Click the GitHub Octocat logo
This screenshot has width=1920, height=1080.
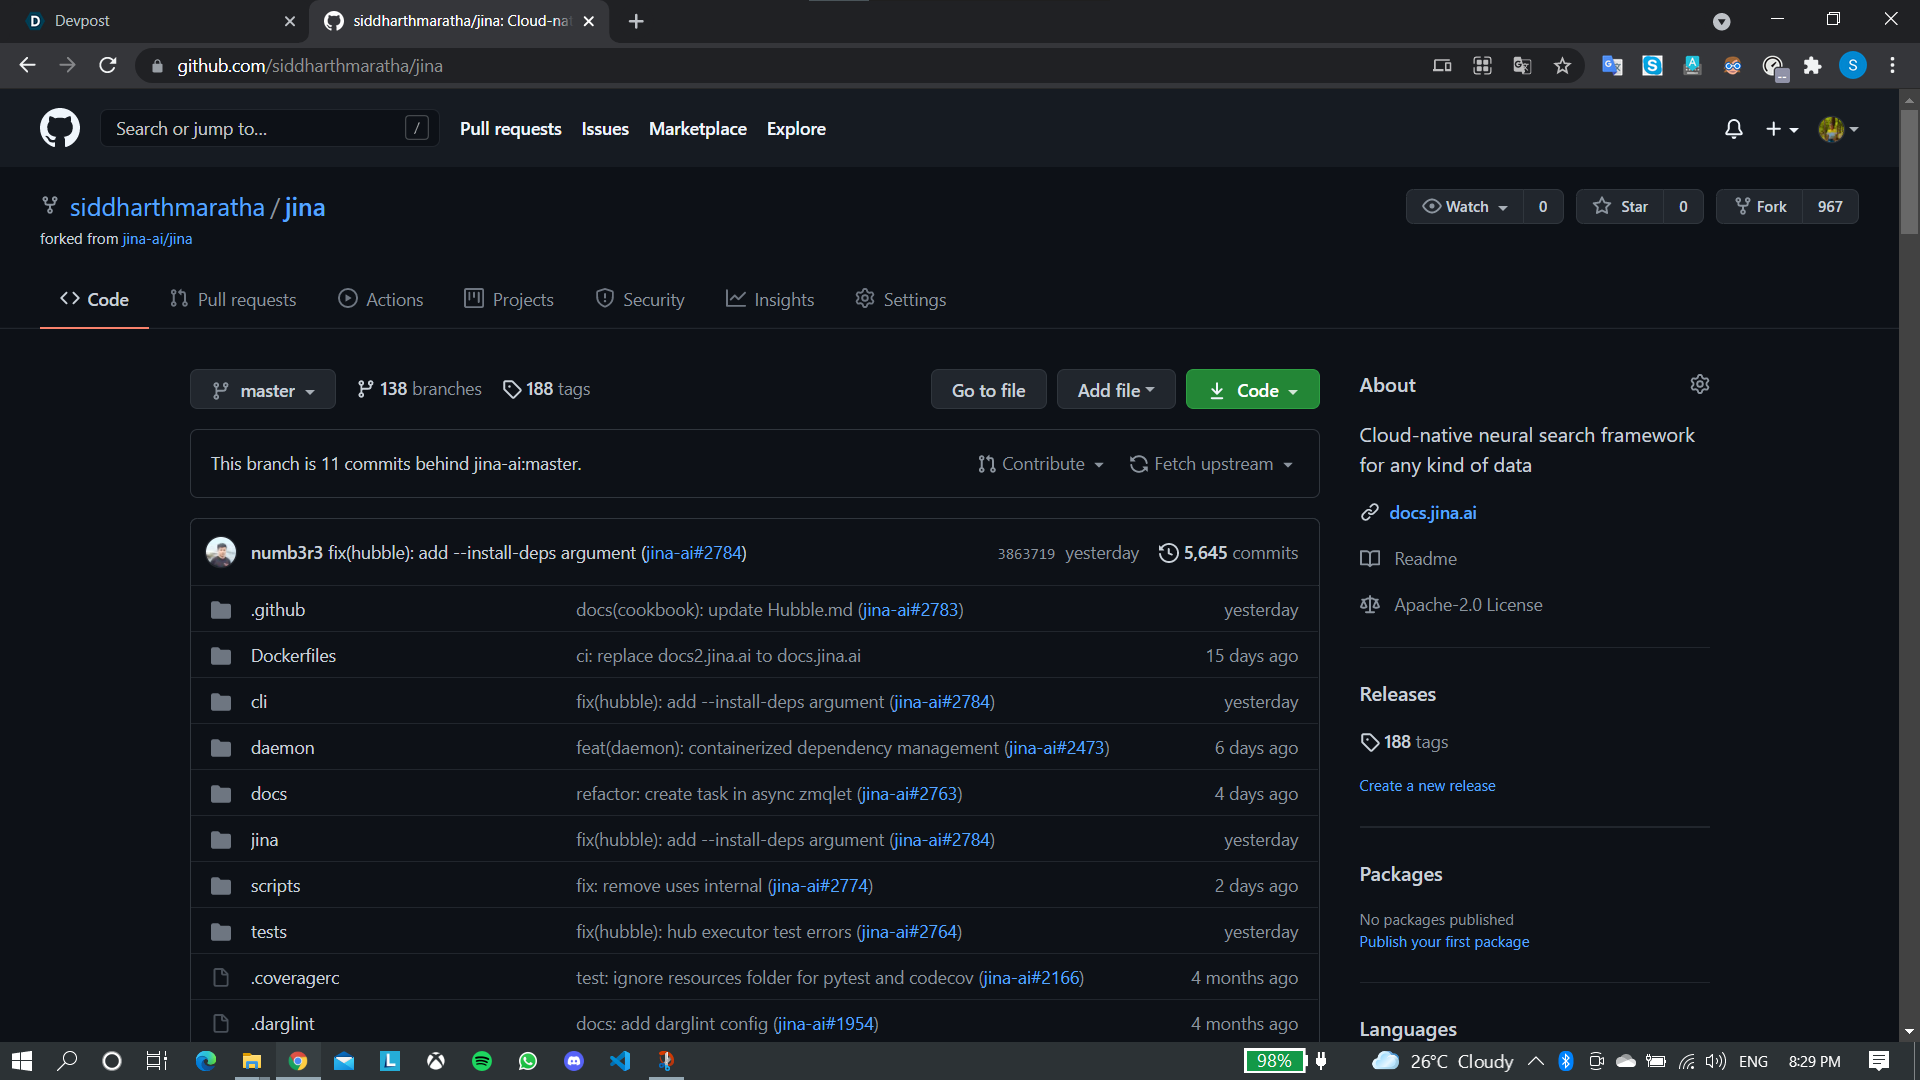tap(60, 129)
